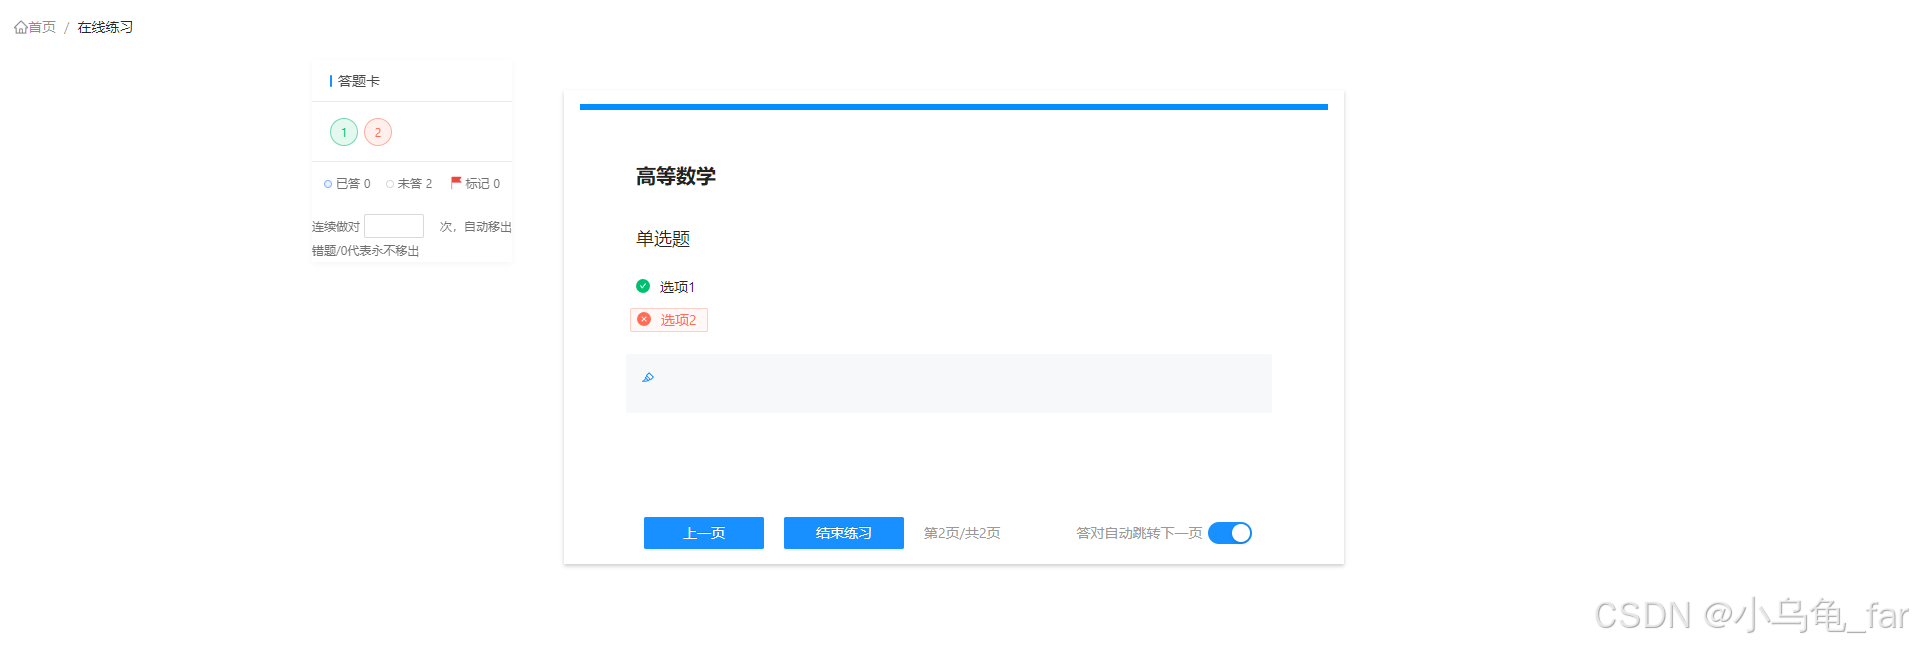Click the green check icon beside 选项1
The image size is (1913, 647).
pos(643,286)
